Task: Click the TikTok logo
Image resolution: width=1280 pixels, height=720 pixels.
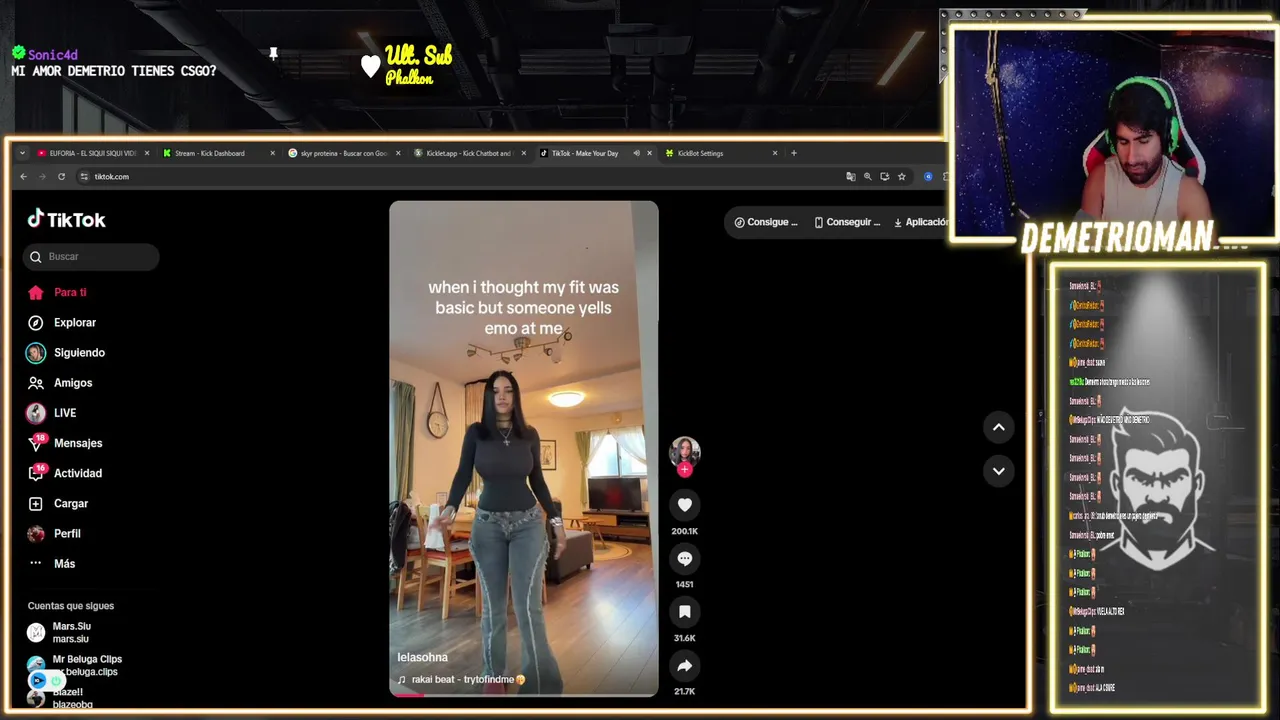Action: 66,219
